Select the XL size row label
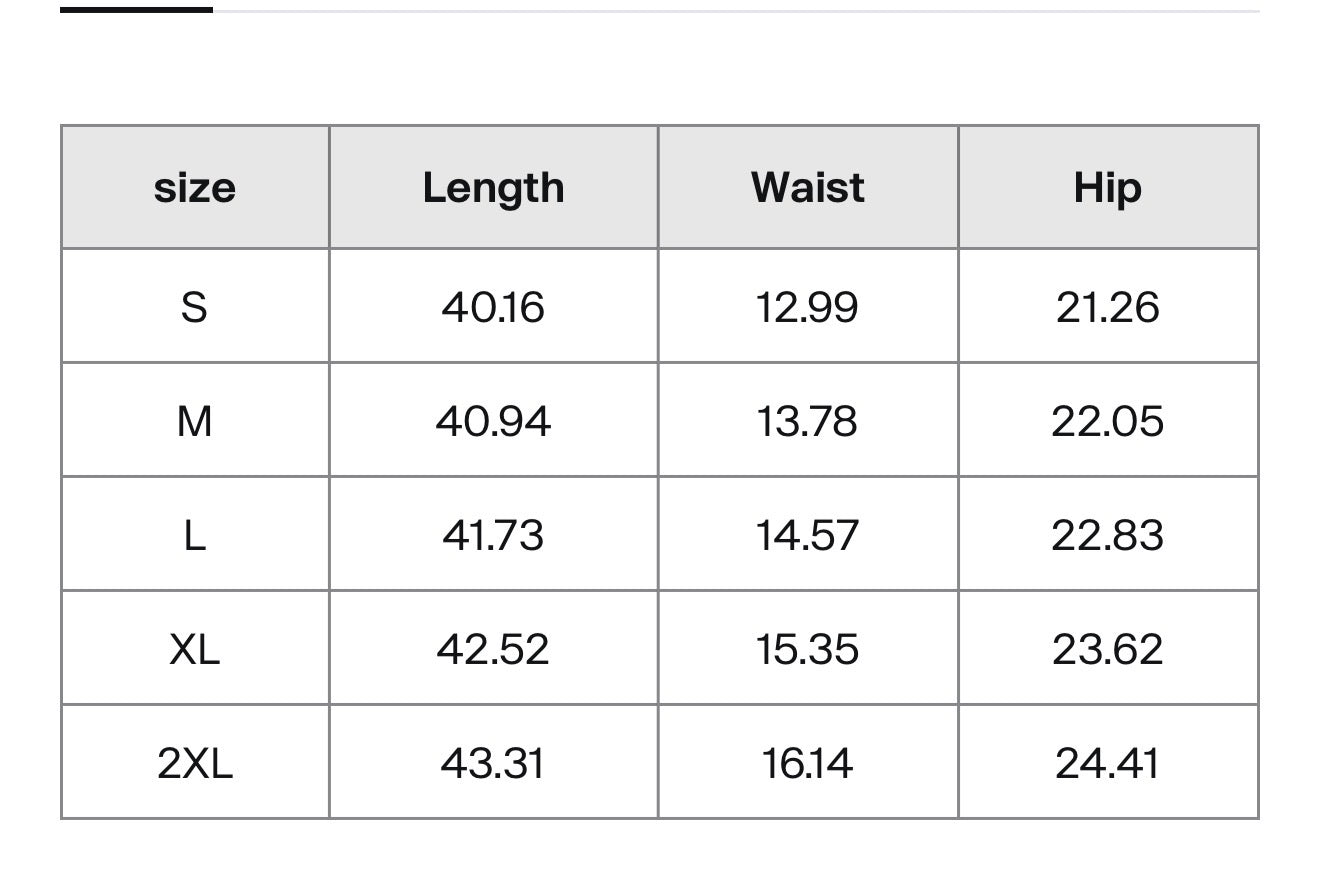1320x872 pixels. [195, 649]
